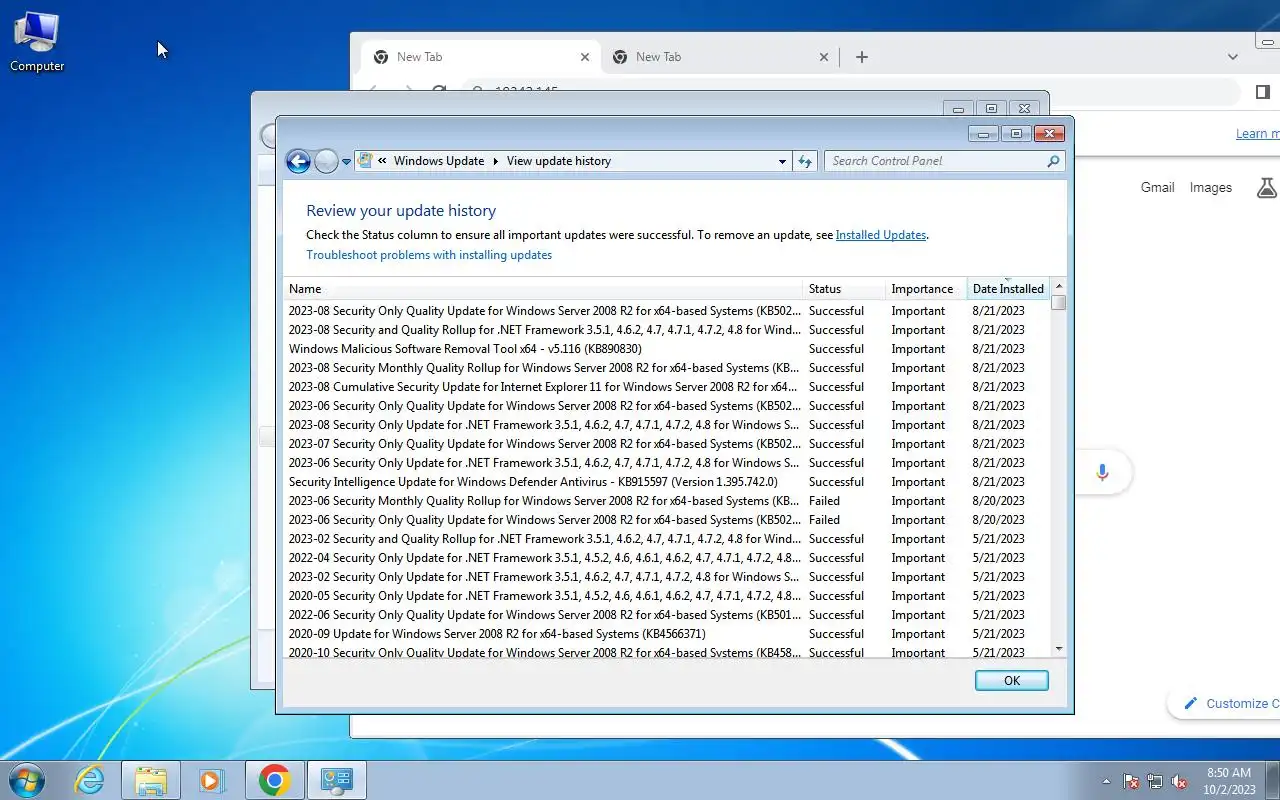Select the View update history breadcrumb
This screenshot has width=1280, height=800.
[558, 161]
